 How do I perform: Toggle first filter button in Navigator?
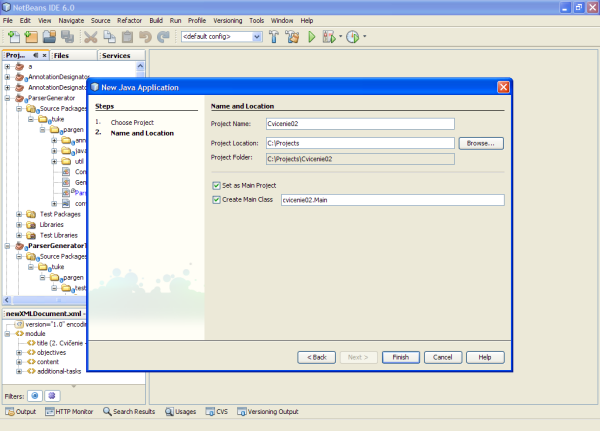[x=35, y=396]
